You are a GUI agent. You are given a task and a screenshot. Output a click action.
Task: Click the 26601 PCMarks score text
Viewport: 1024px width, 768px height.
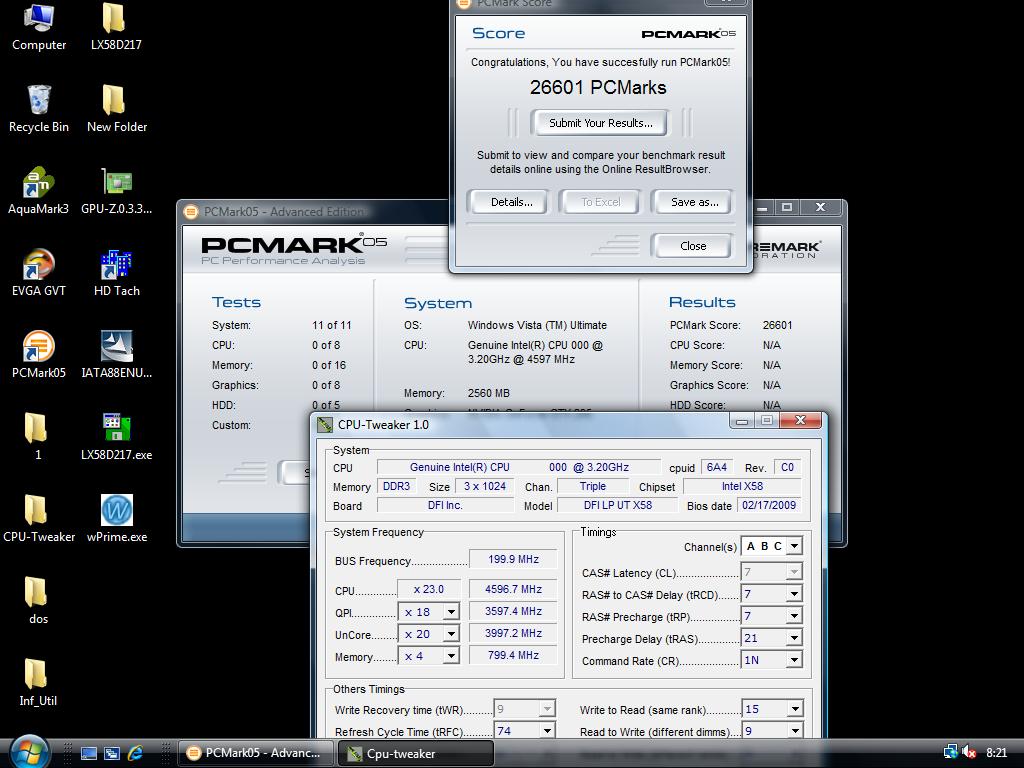pos(598,88)
